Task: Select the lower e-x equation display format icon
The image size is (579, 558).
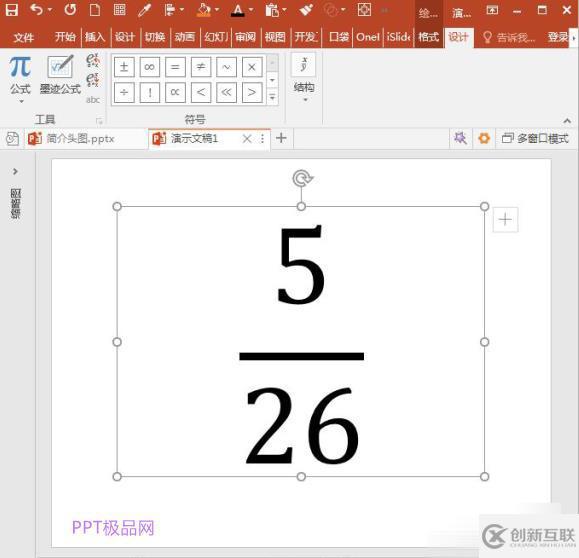Action: (92, 79)
